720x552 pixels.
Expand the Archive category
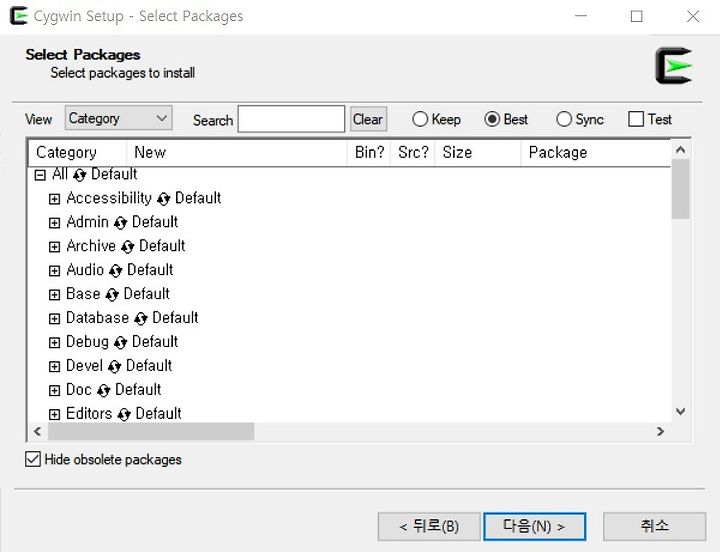point(54,247)
